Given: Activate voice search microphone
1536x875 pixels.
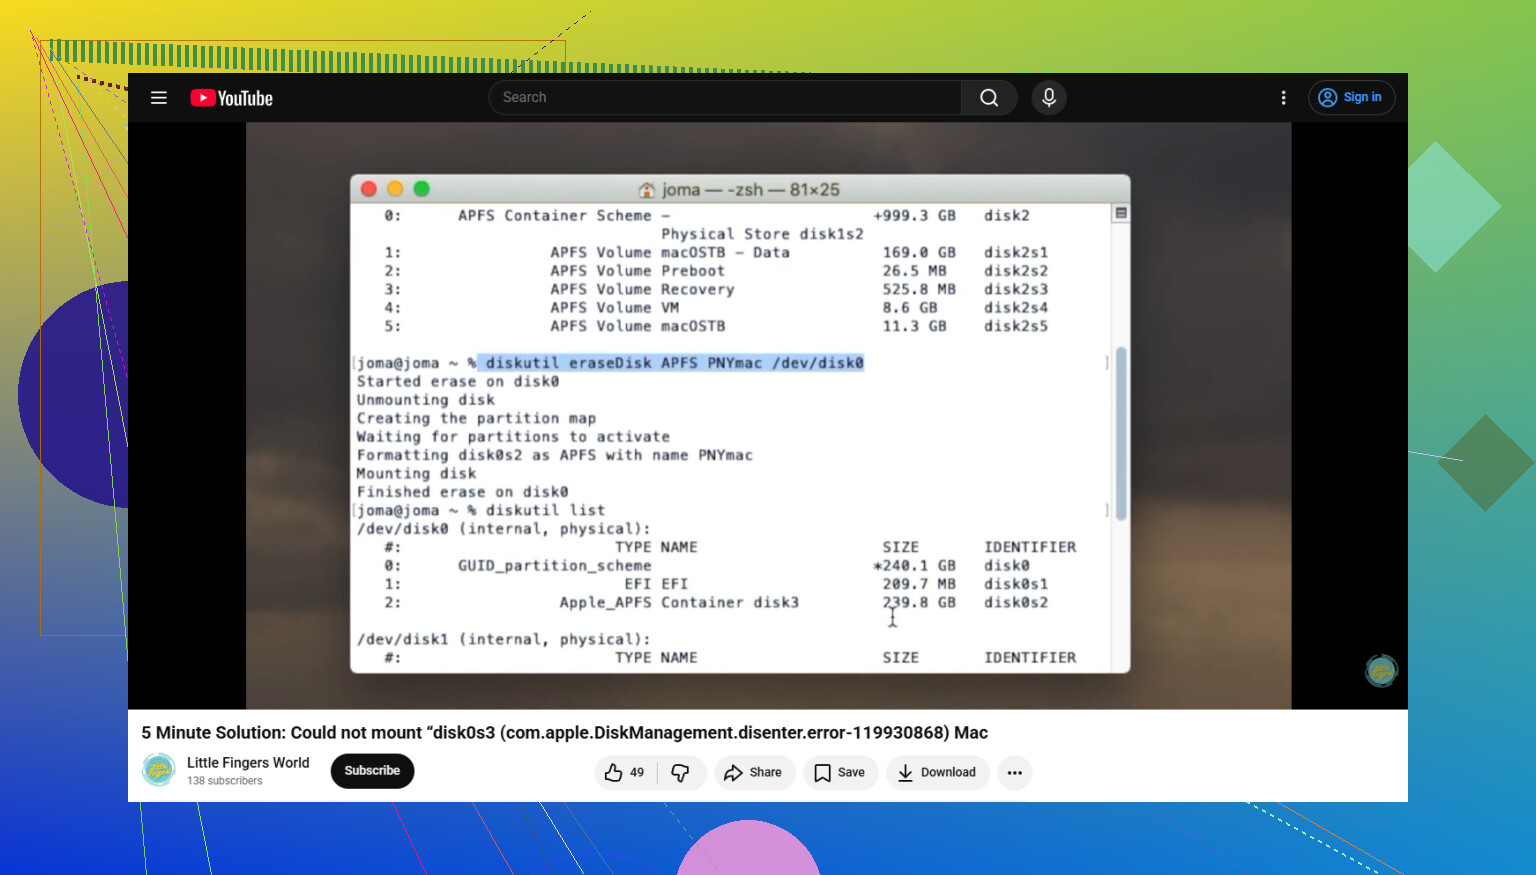Looking at the screenshot, I should click(1049, 98).
